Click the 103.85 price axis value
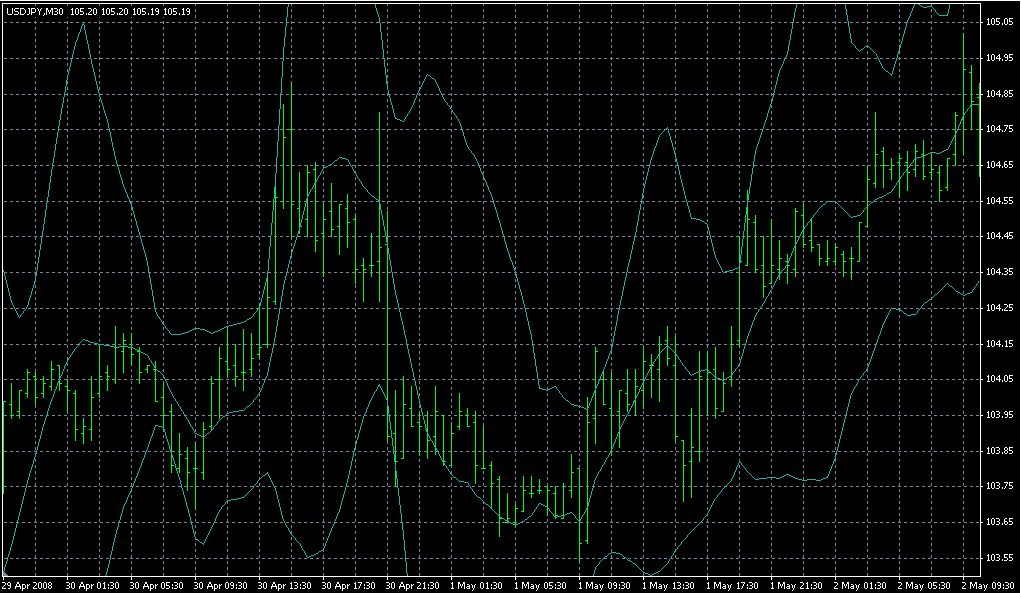The height and width of the screenshot is (593, 1021). pos(999,450)
